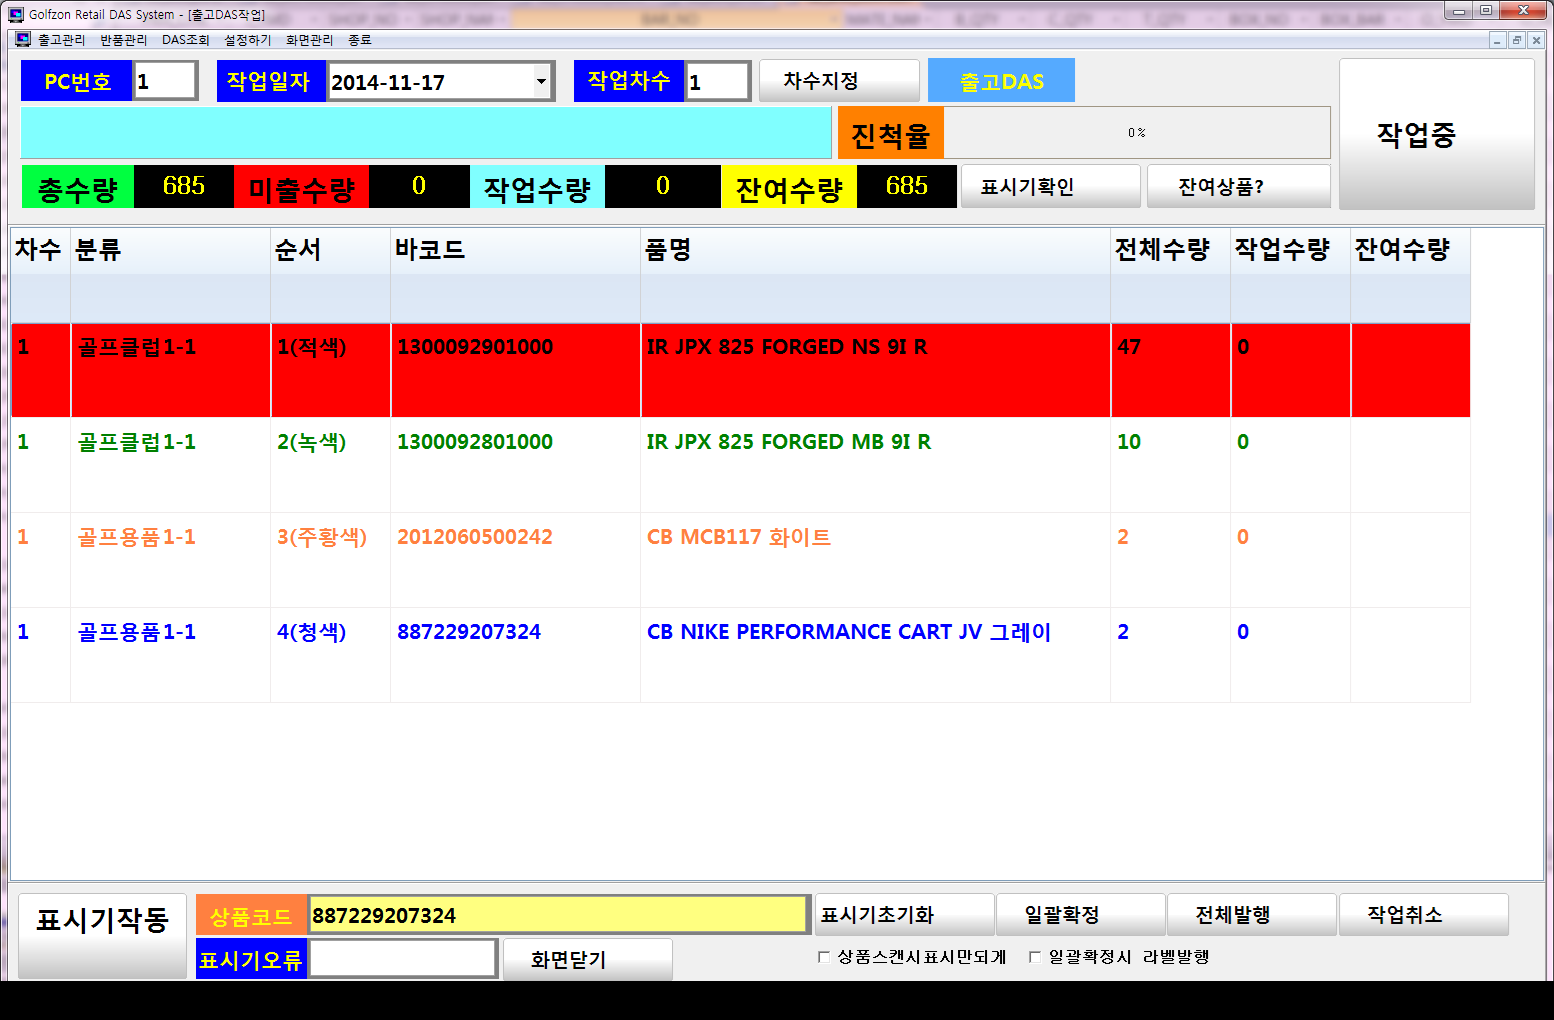Enable 상품스캔시 표시만되게 checkbox

click(824, 957)
